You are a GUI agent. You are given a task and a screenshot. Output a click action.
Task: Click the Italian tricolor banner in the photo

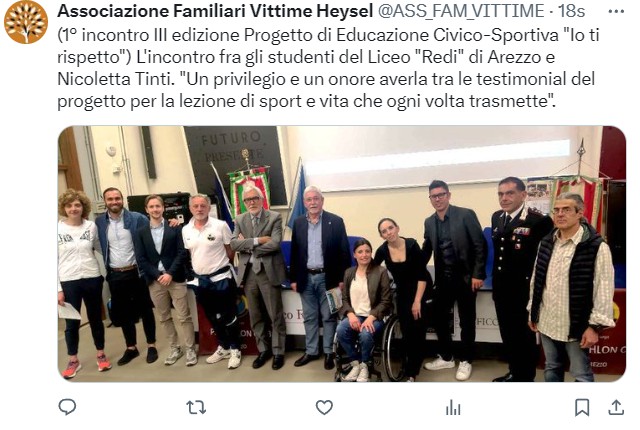click(x=250, y=188)
